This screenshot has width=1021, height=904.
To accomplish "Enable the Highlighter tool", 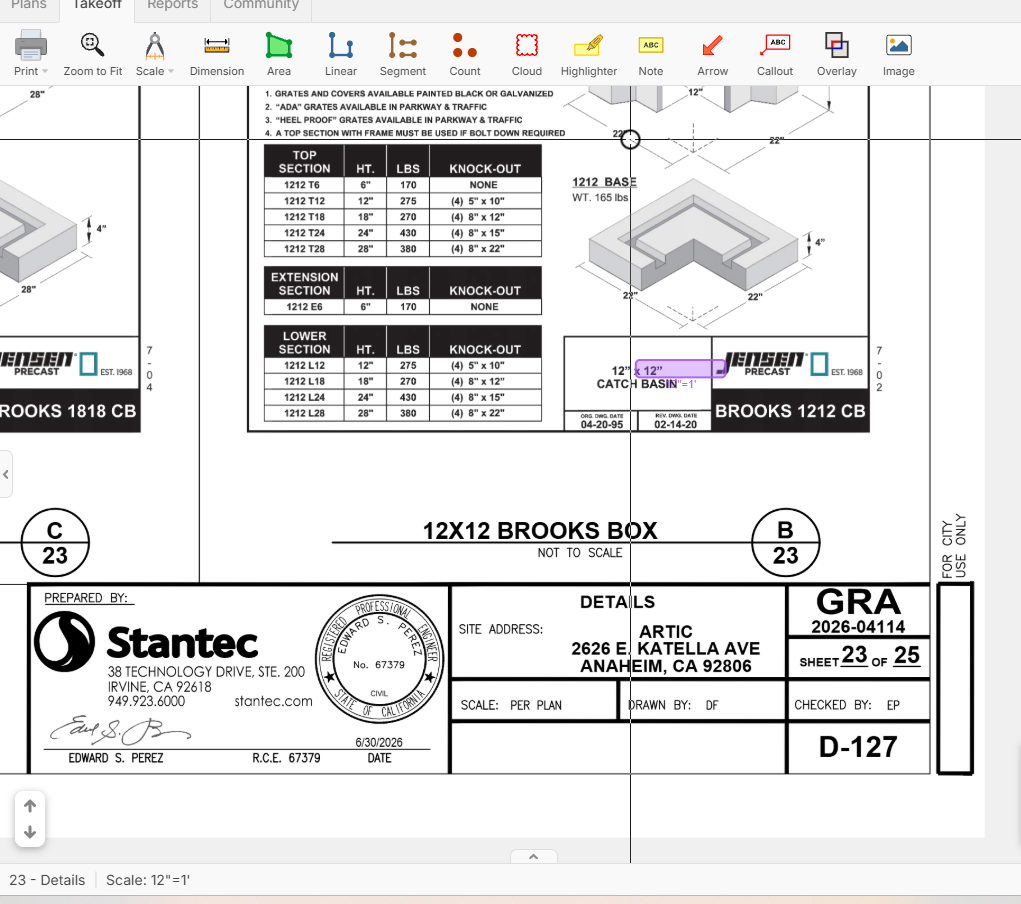I will (x=589, y=46).
